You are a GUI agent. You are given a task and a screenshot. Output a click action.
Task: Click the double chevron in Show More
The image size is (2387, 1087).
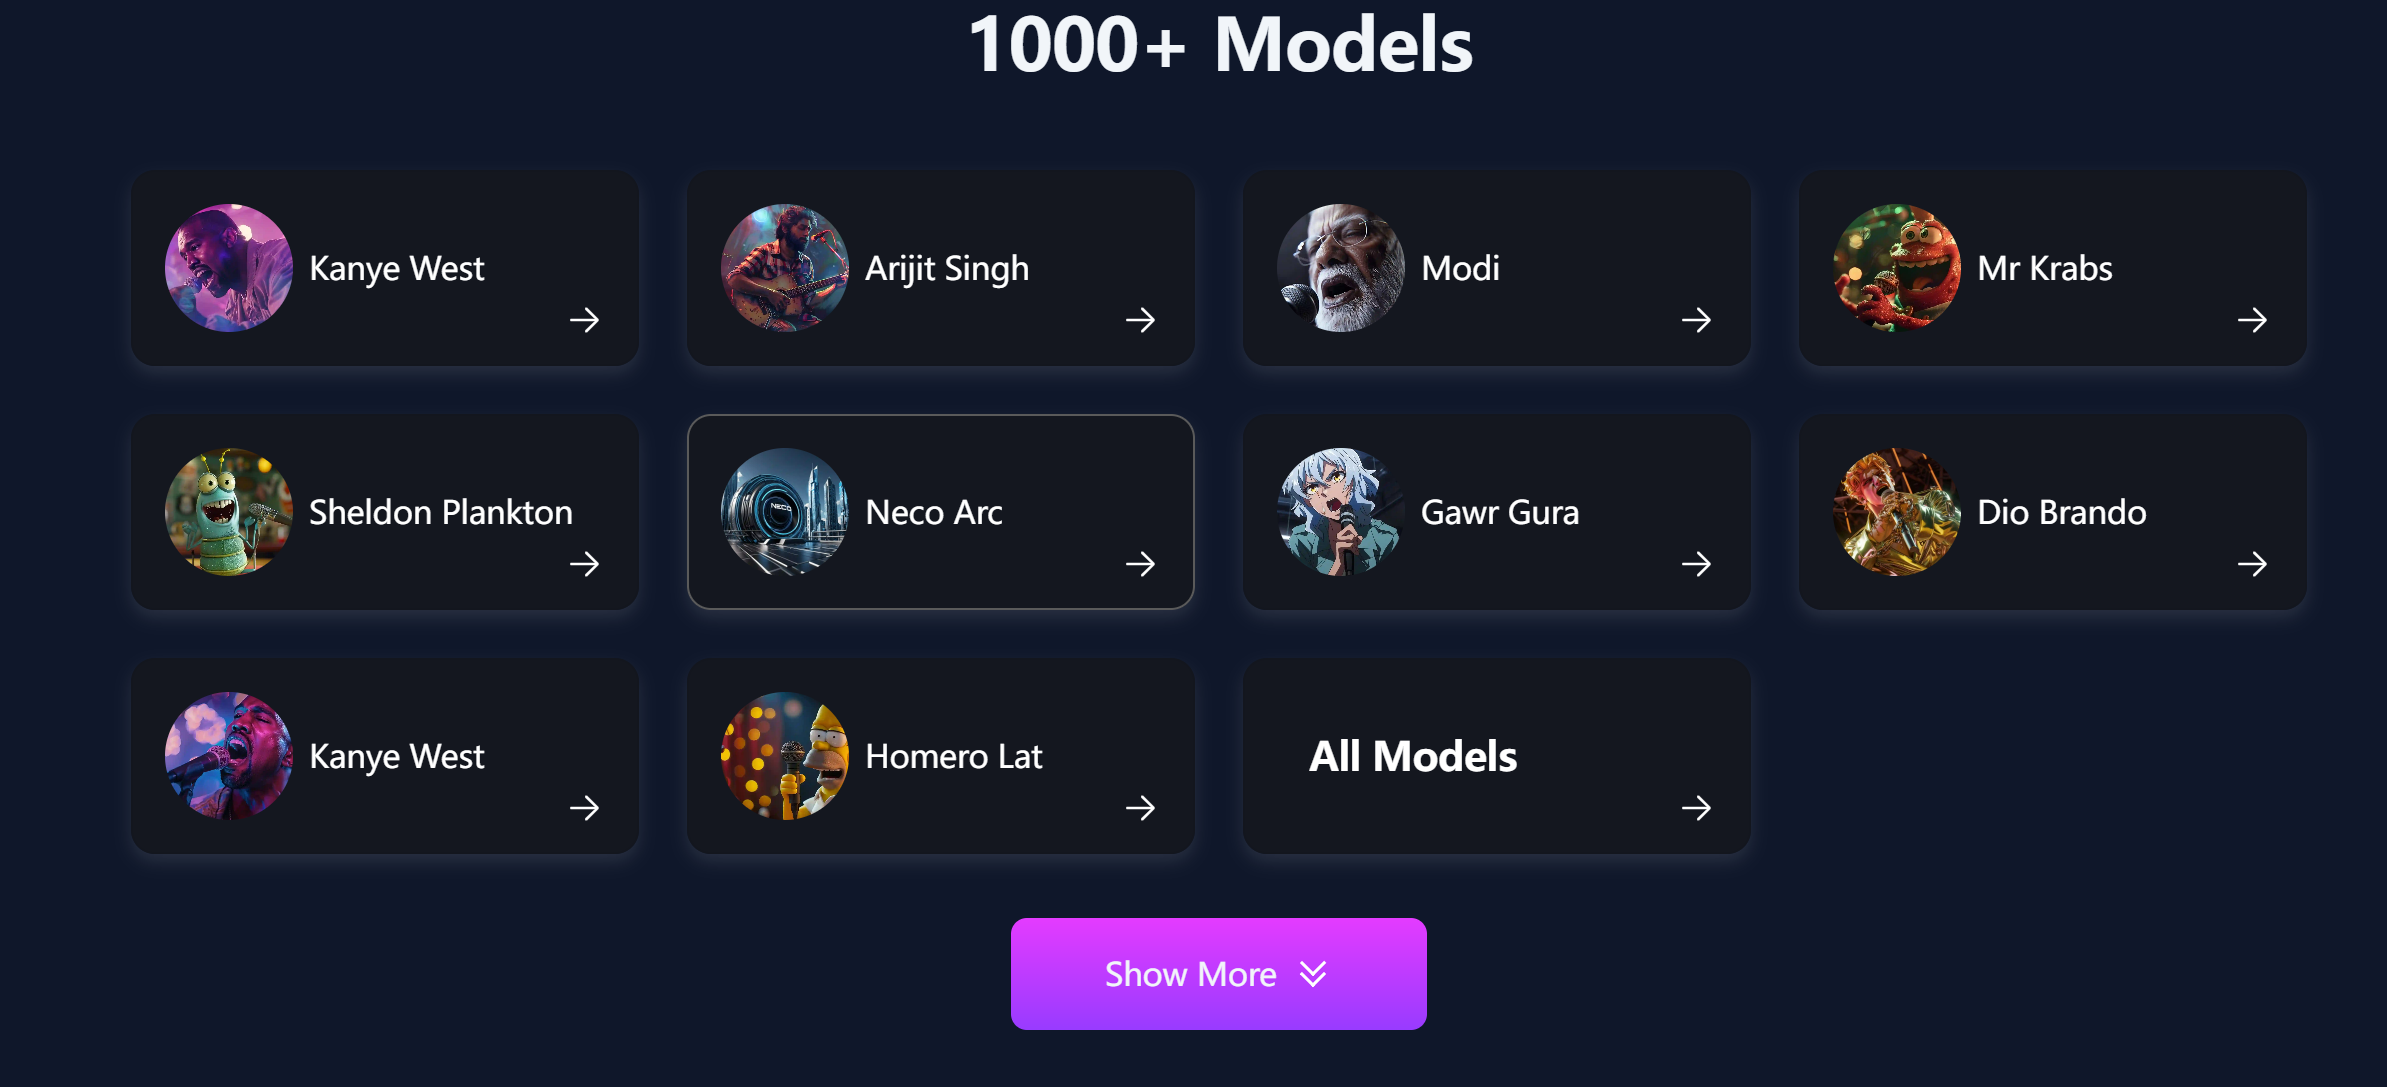[x=1313, y=974]
